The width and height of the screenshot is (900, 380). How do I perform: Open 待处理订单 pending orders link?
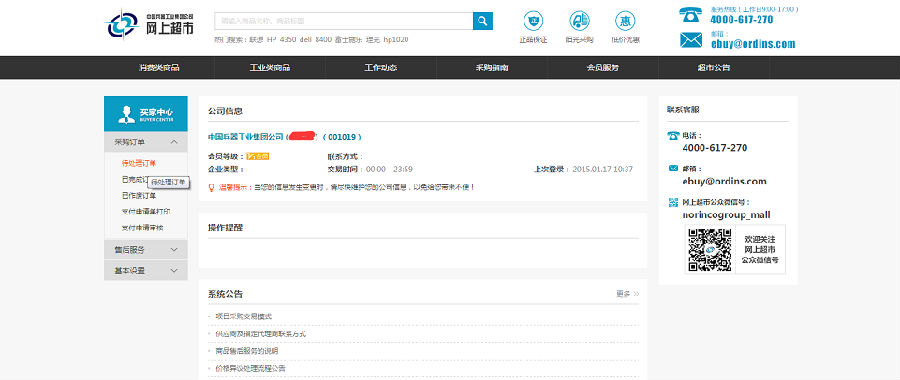click(x=138, y=164)
